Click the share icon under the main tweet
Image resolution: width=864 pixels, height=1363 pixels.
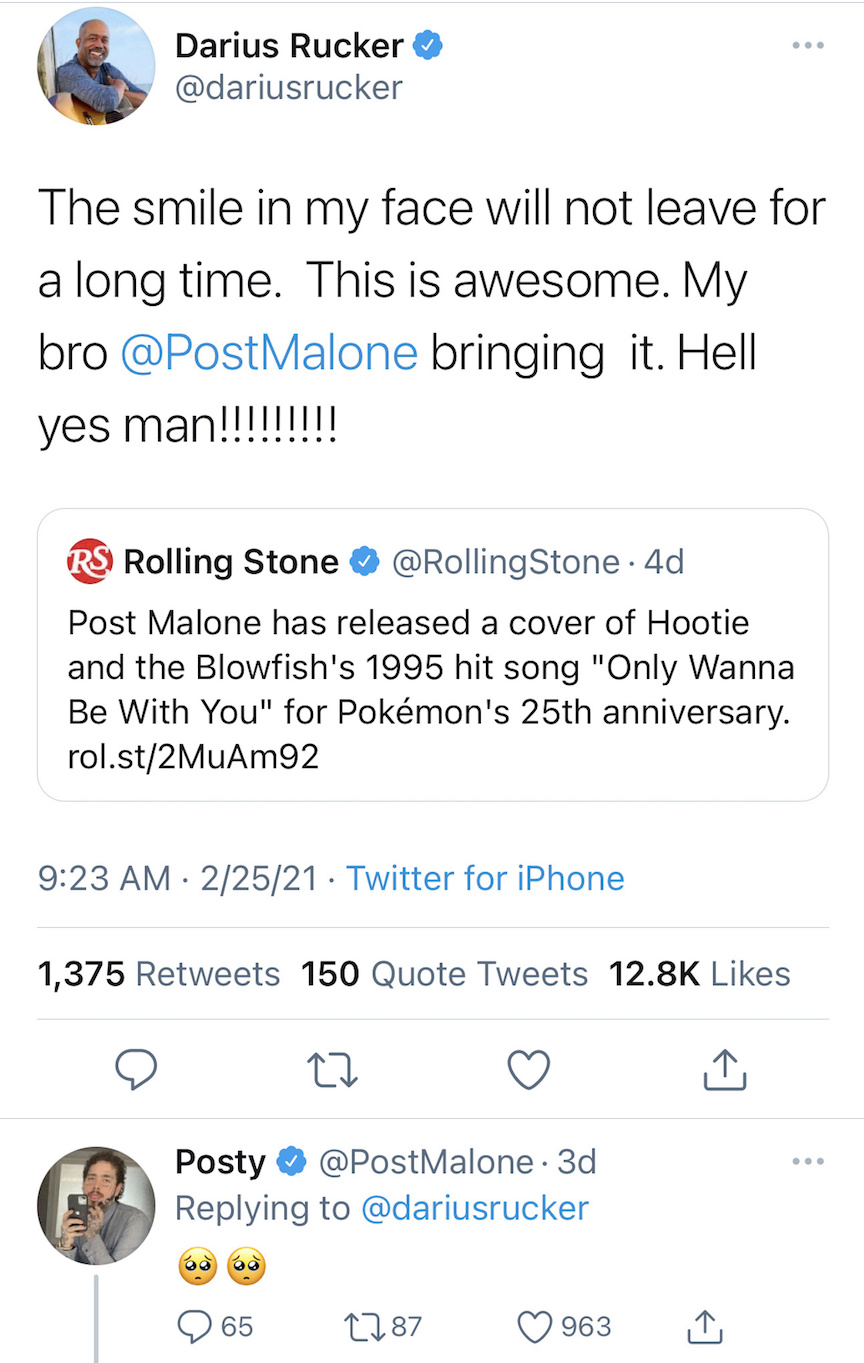(725, 1070)
